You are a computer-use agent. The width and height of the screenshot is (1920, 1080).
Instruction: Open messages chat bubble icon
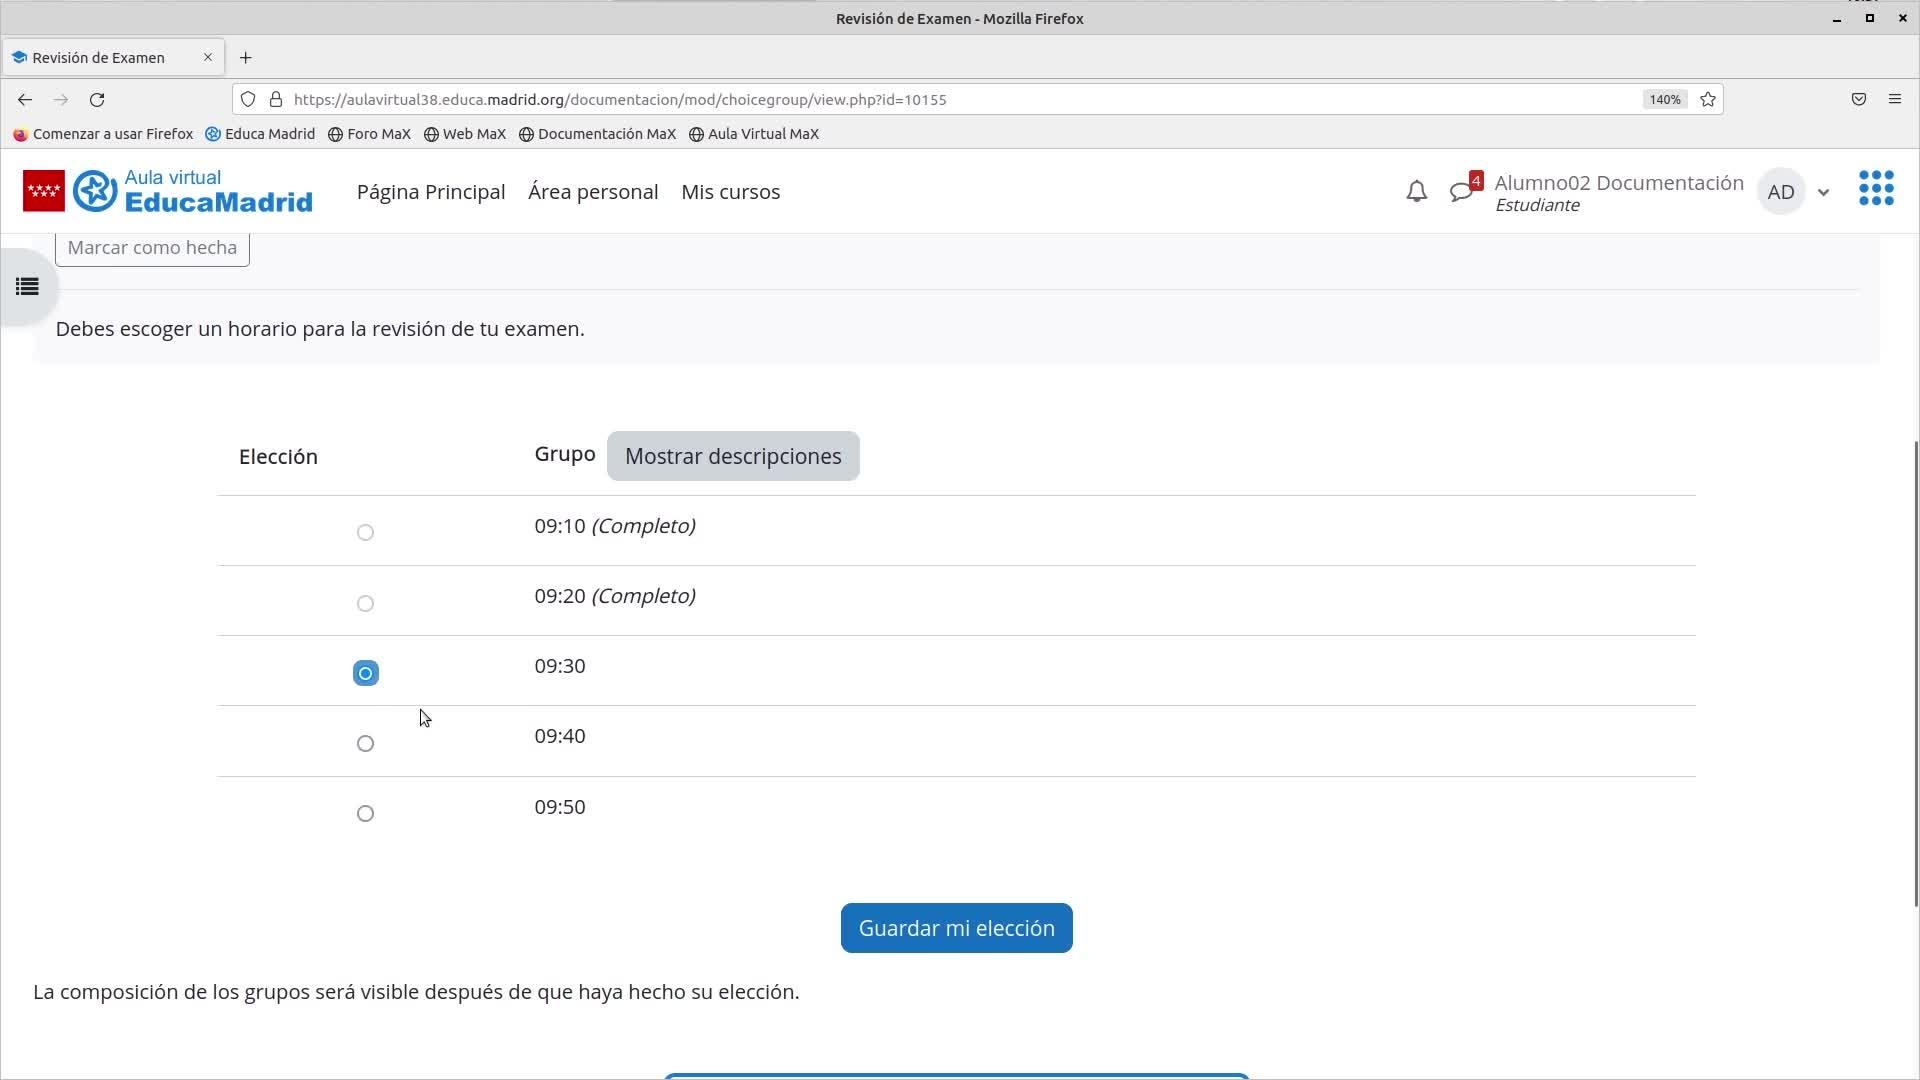[1462, 192]
